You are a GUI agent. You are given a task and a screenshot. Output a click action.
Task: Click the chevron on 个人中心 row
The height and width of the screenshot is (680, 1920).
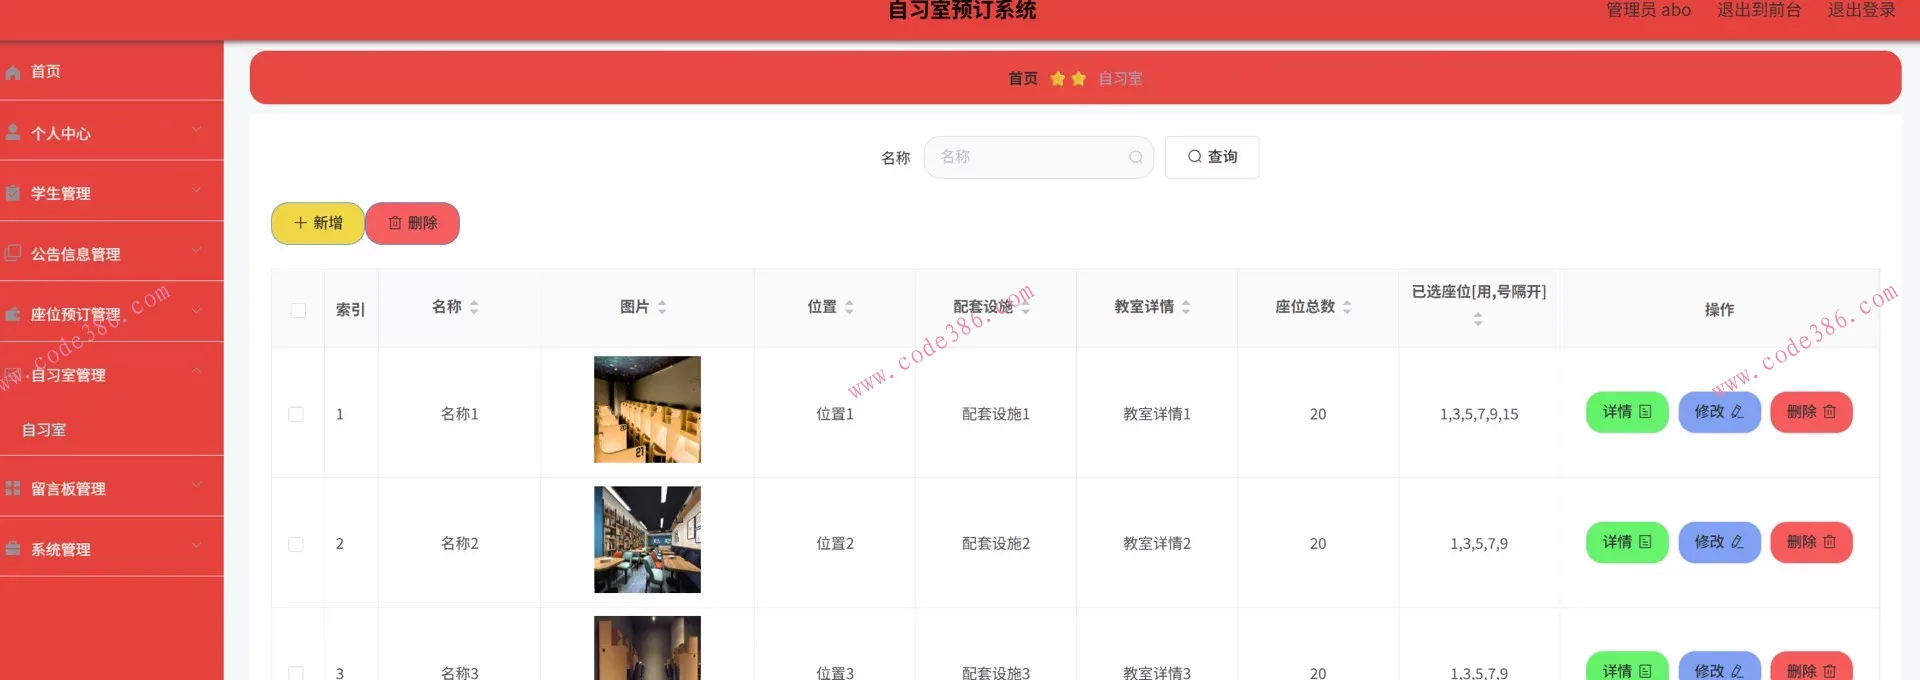tap(196, 129)
